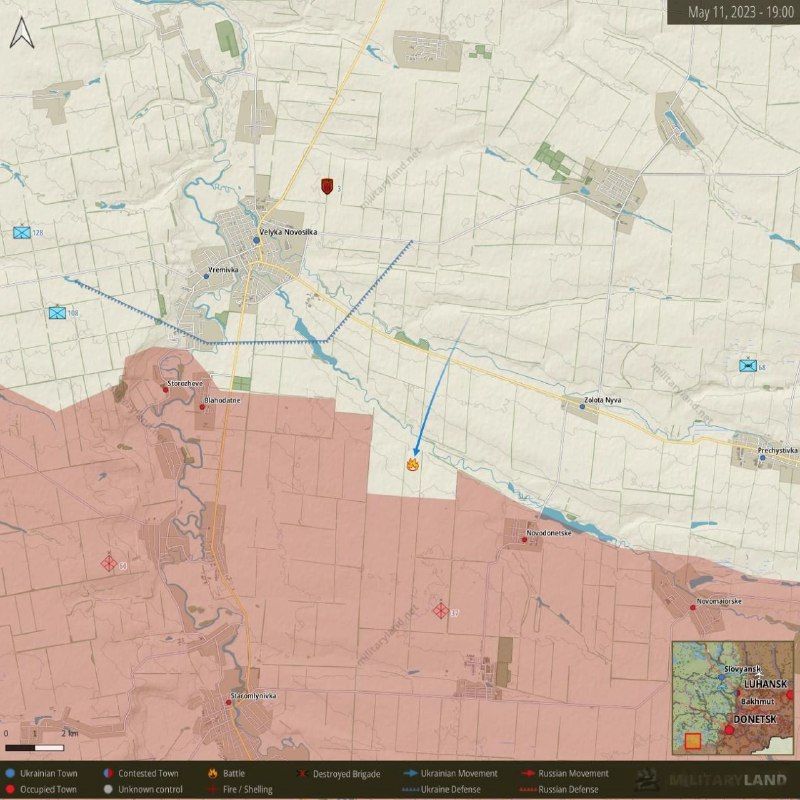800x800 pixels.
Task: Click the Russian unit marker labeled 37
Action: pos(441,610)
